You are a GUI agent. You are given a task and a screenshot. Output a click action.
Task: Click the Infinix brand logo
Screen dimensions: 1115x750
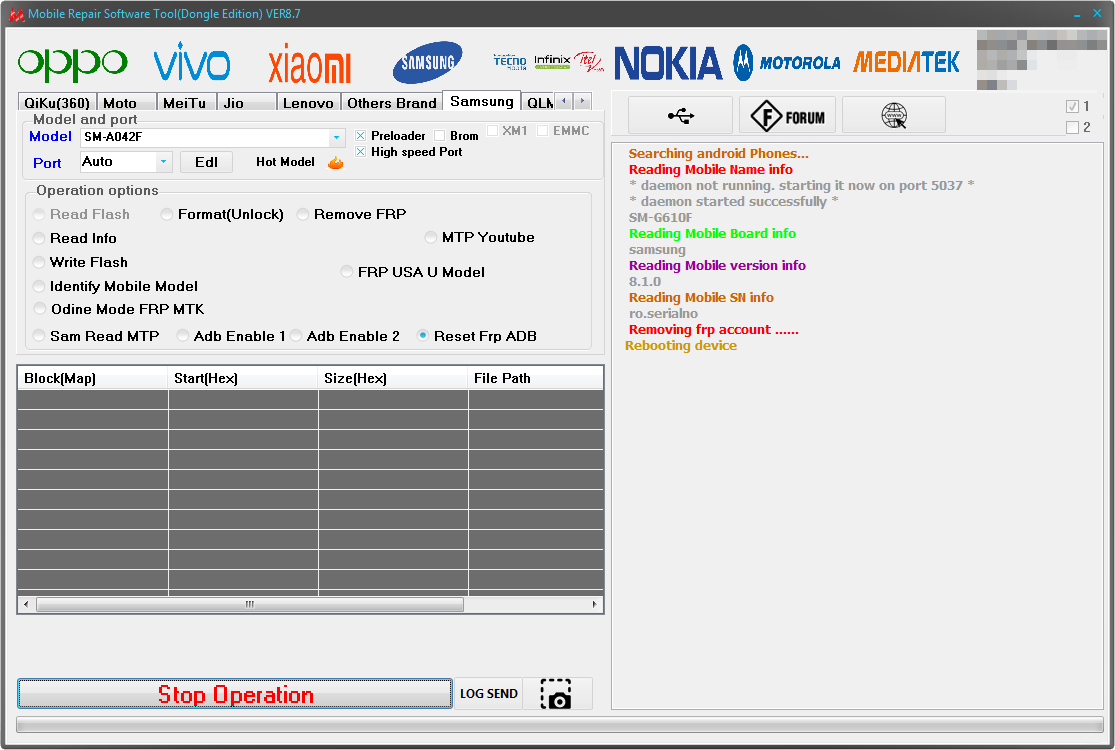coord(552,62)
